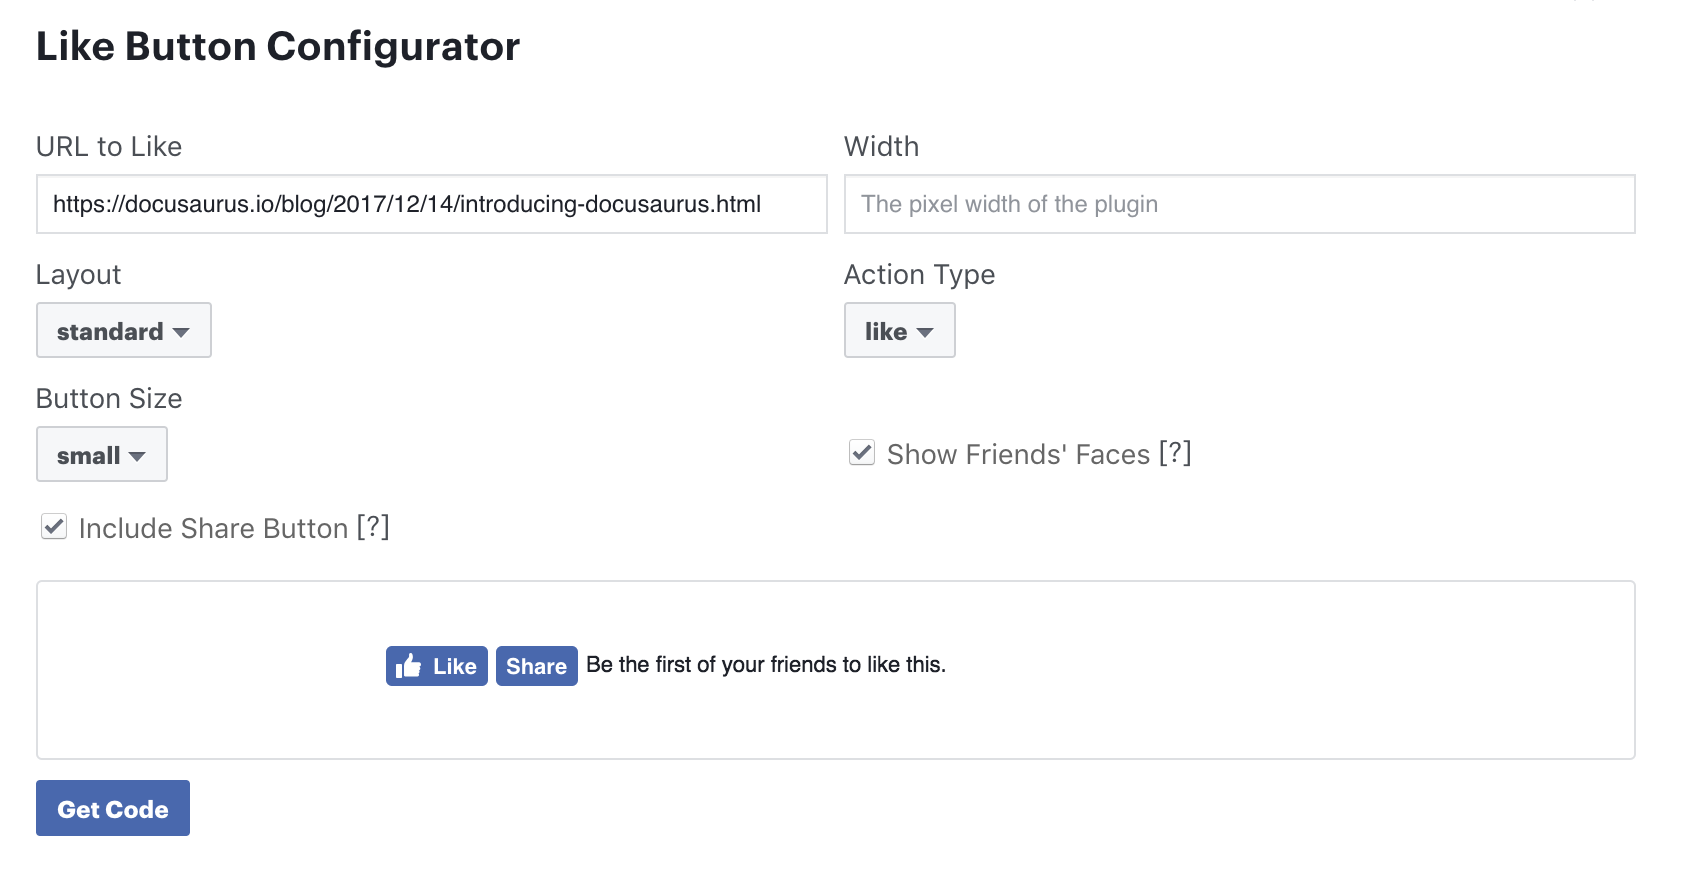Open the Button Size dropdown showing small
Image resolution: width=1682 pixels, height=870 pixels.
102,454
